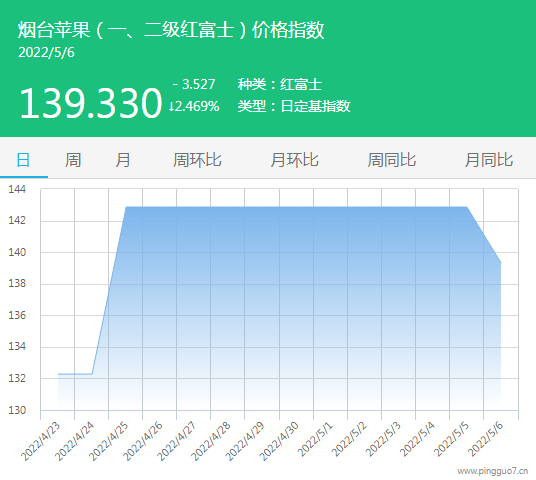Click the 2022/5/6 date under the title

46,53
